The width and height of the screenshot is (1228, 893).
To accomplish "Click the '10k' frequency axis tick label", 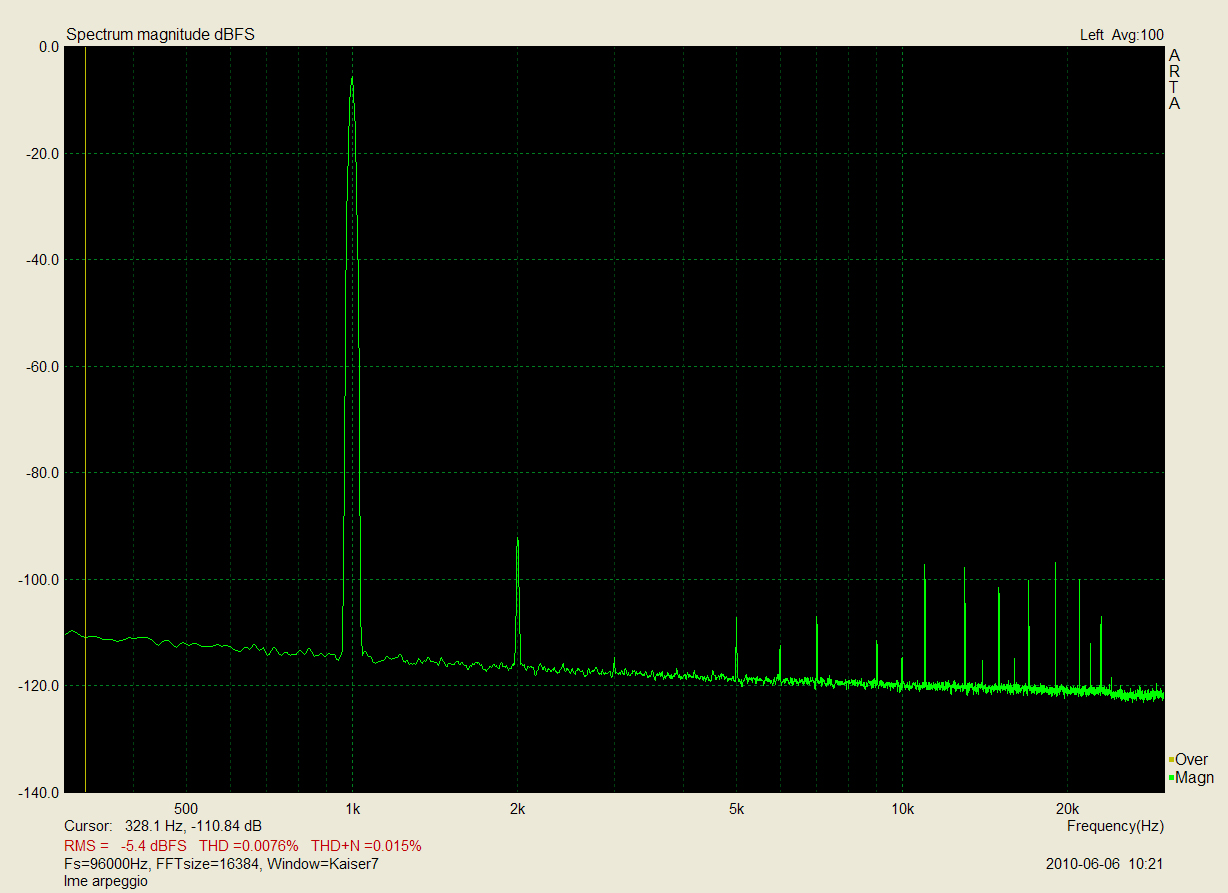I will [902, 808].
